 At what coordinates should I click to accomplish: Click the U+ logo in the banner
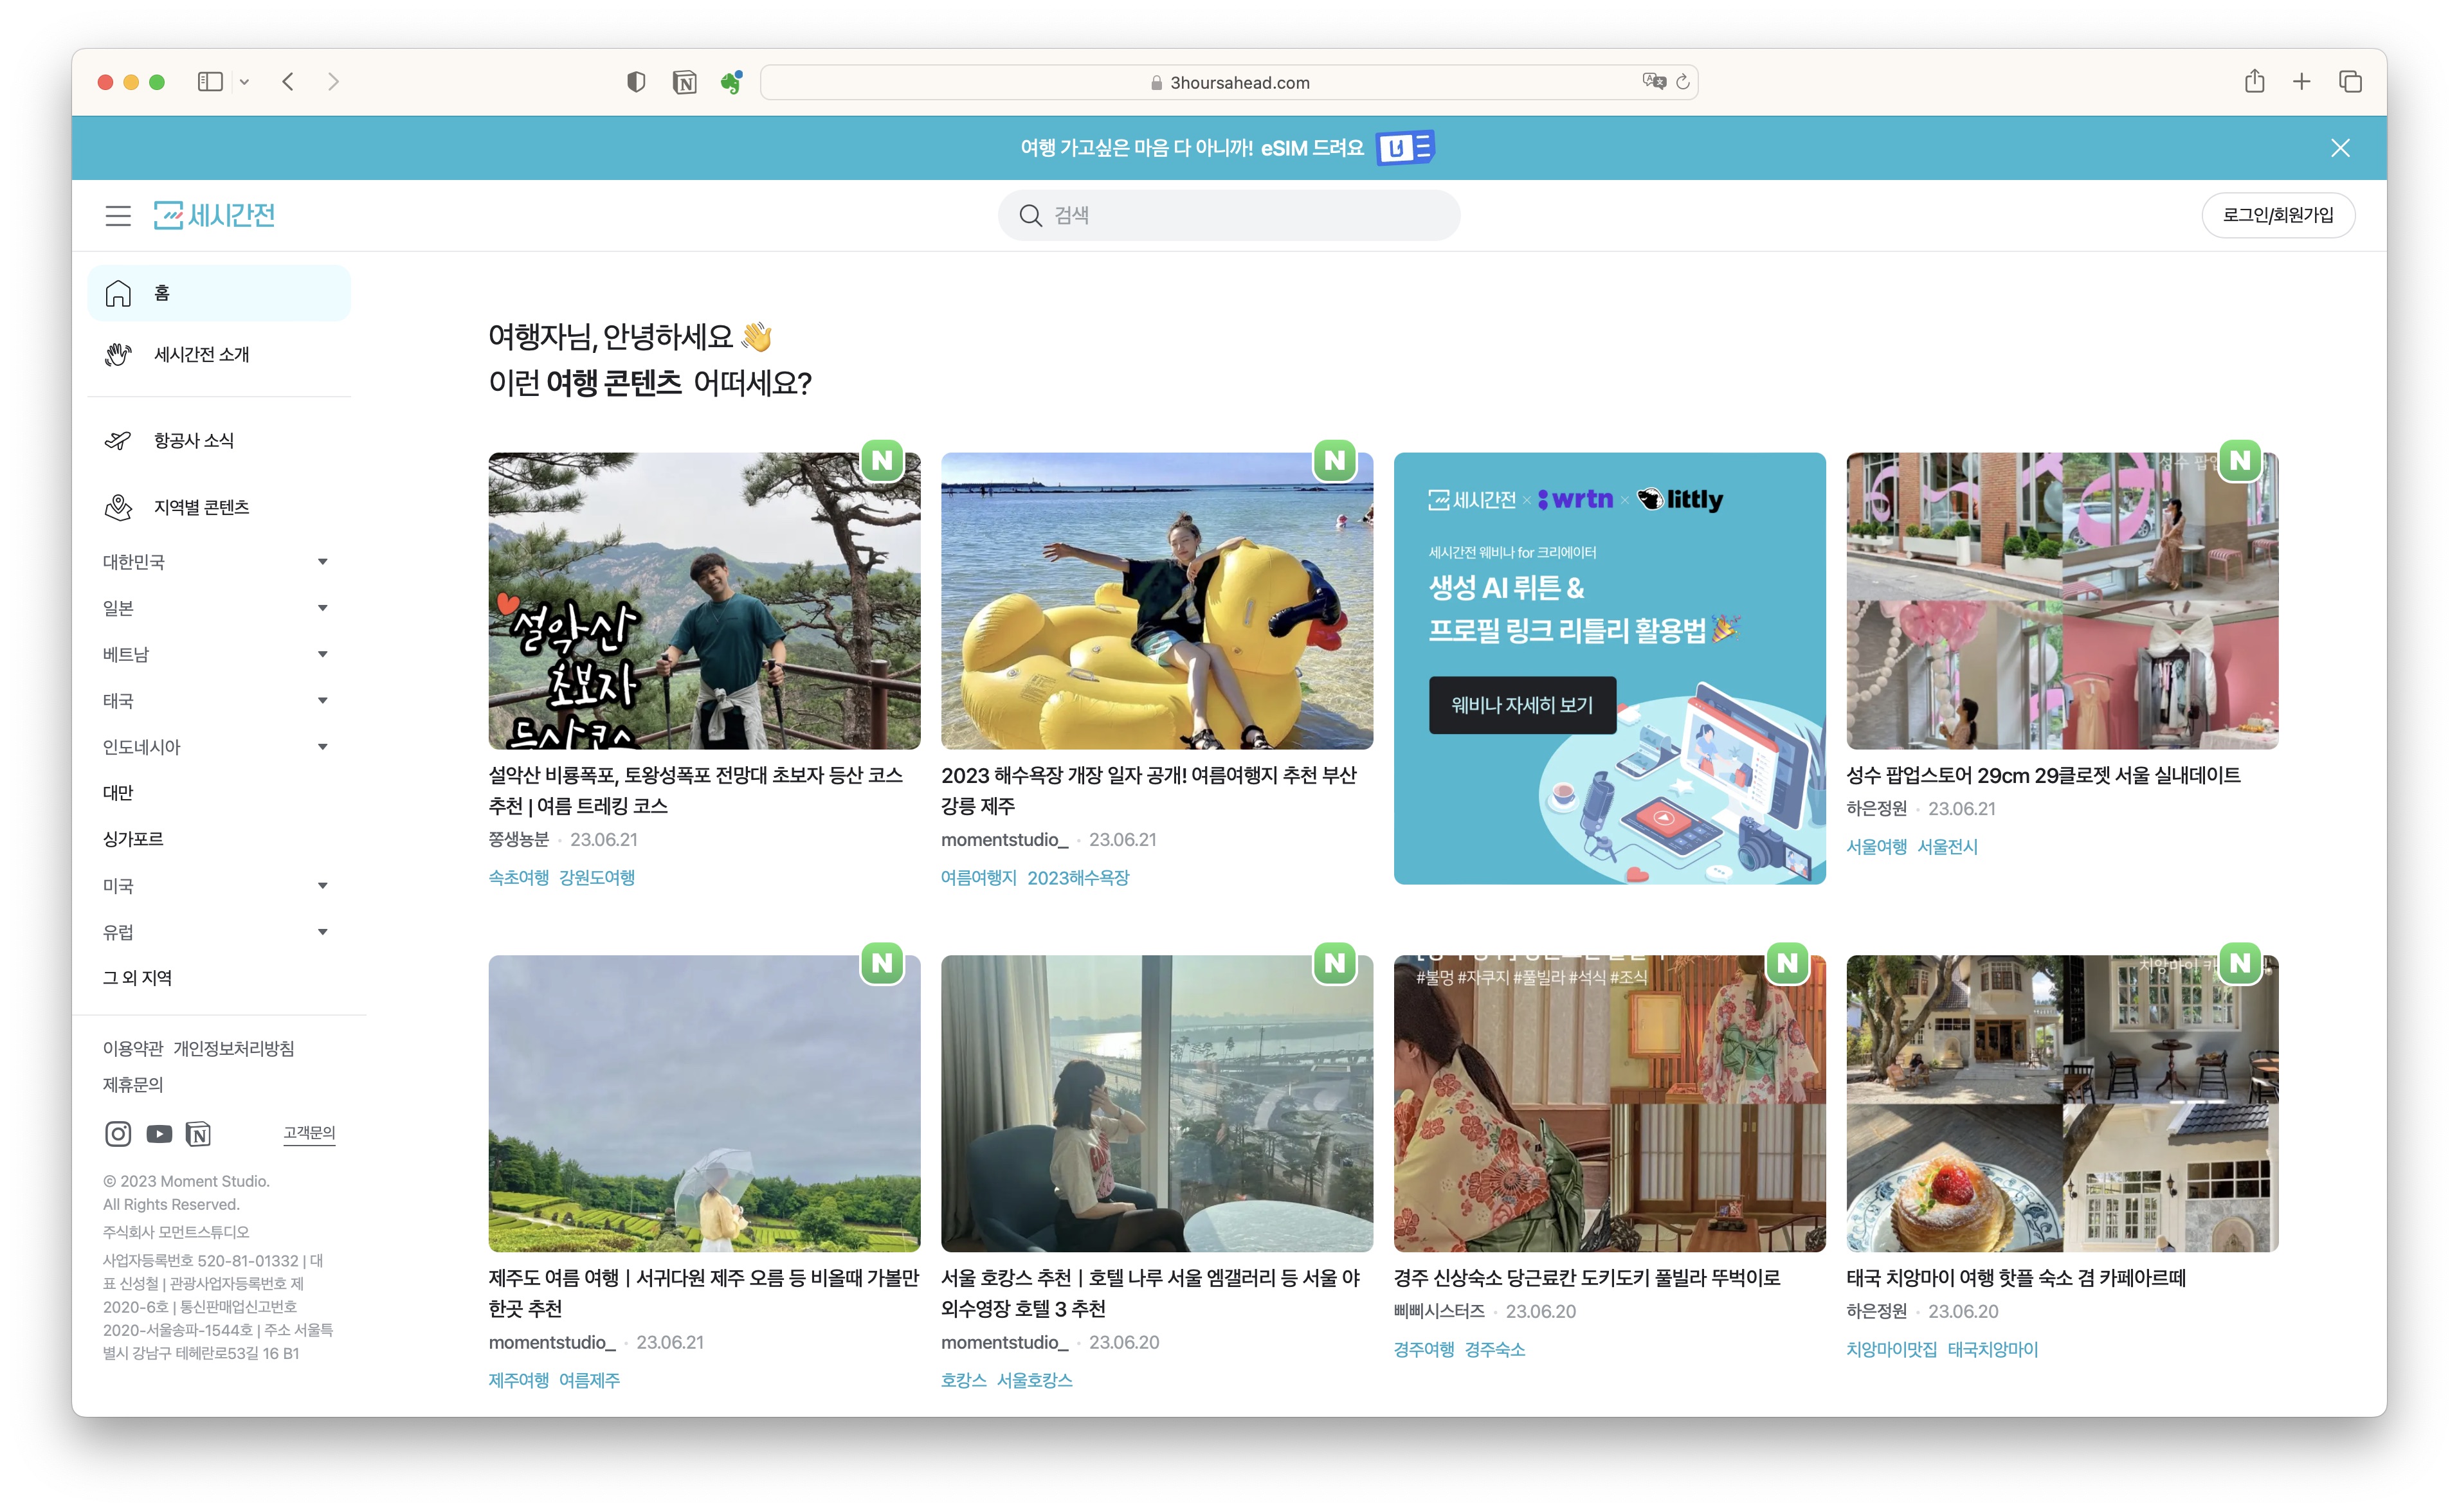(1404, 148)
